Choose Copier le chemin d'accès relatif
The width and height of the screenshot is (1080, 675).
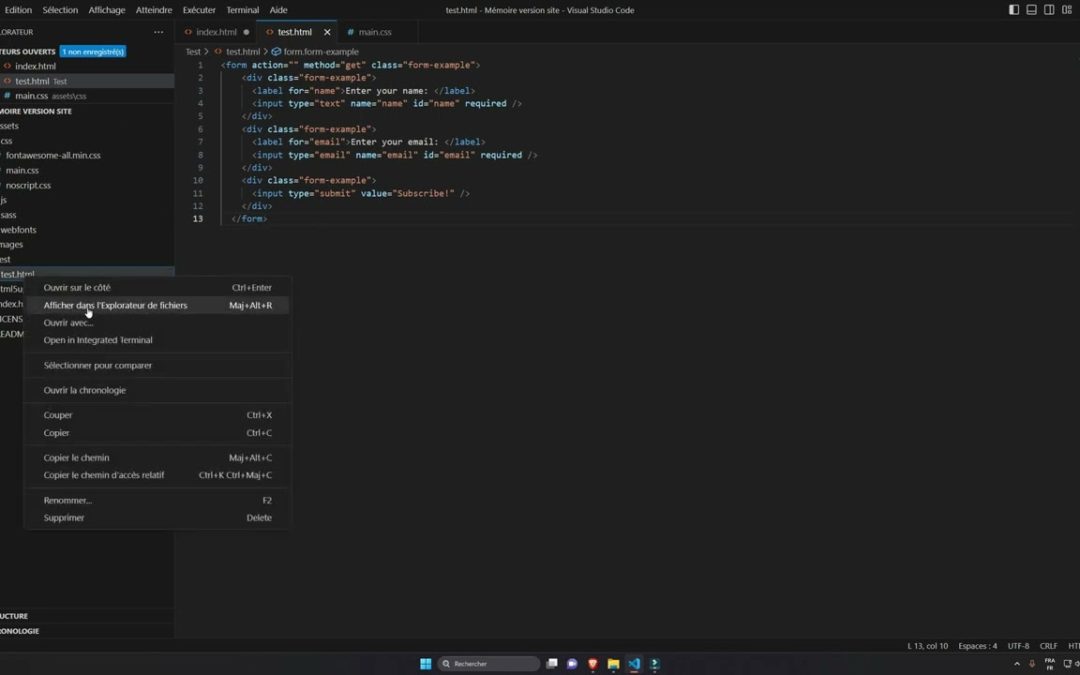click(158, 475)
